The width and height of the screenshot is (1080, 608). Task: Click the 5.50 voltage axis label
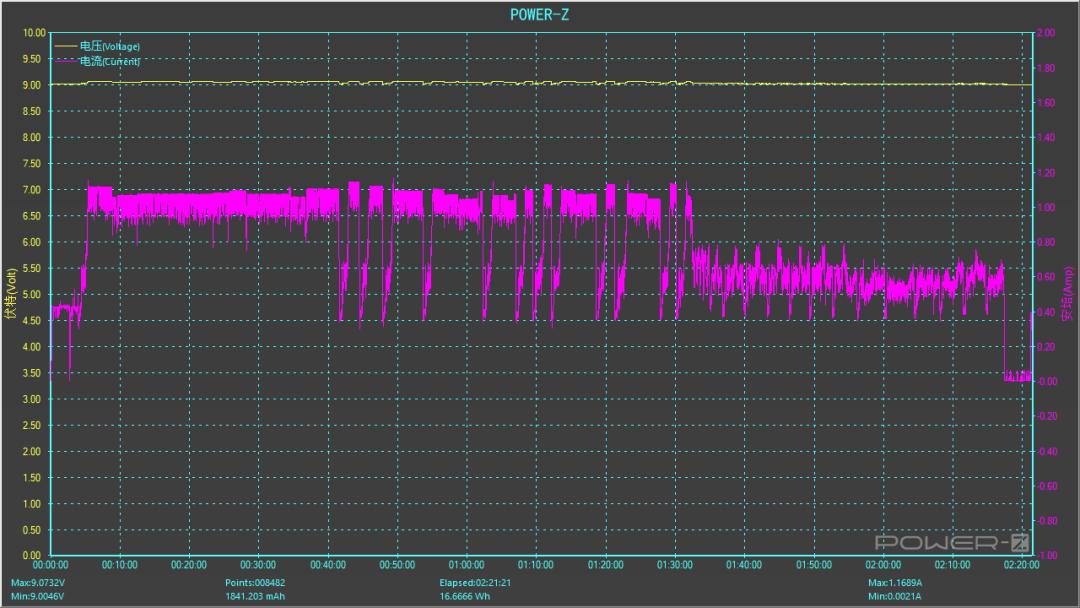[x=32, y=268]
